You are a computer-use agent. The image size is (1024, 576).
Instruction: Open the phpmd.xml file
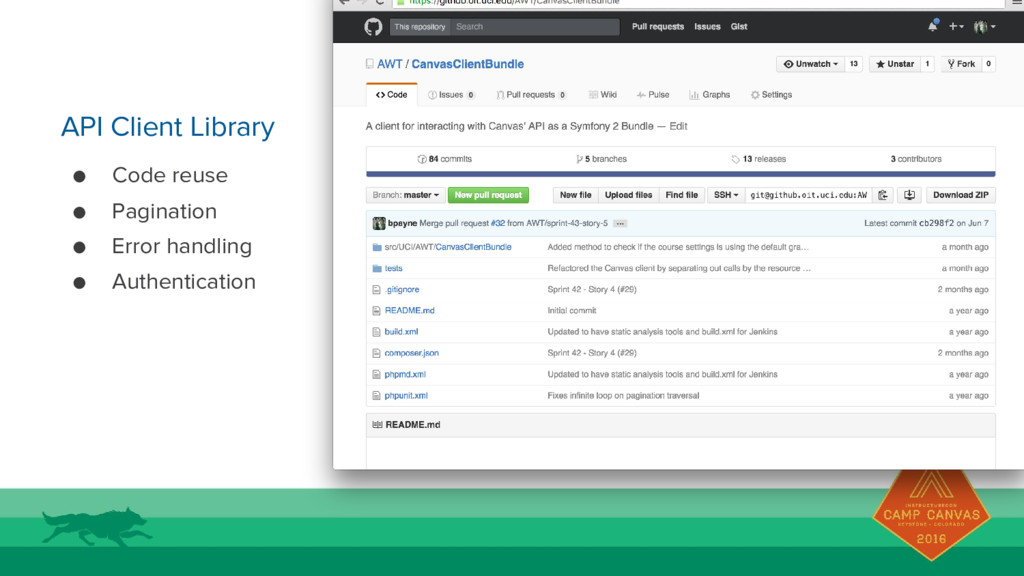tap(405, 375)
